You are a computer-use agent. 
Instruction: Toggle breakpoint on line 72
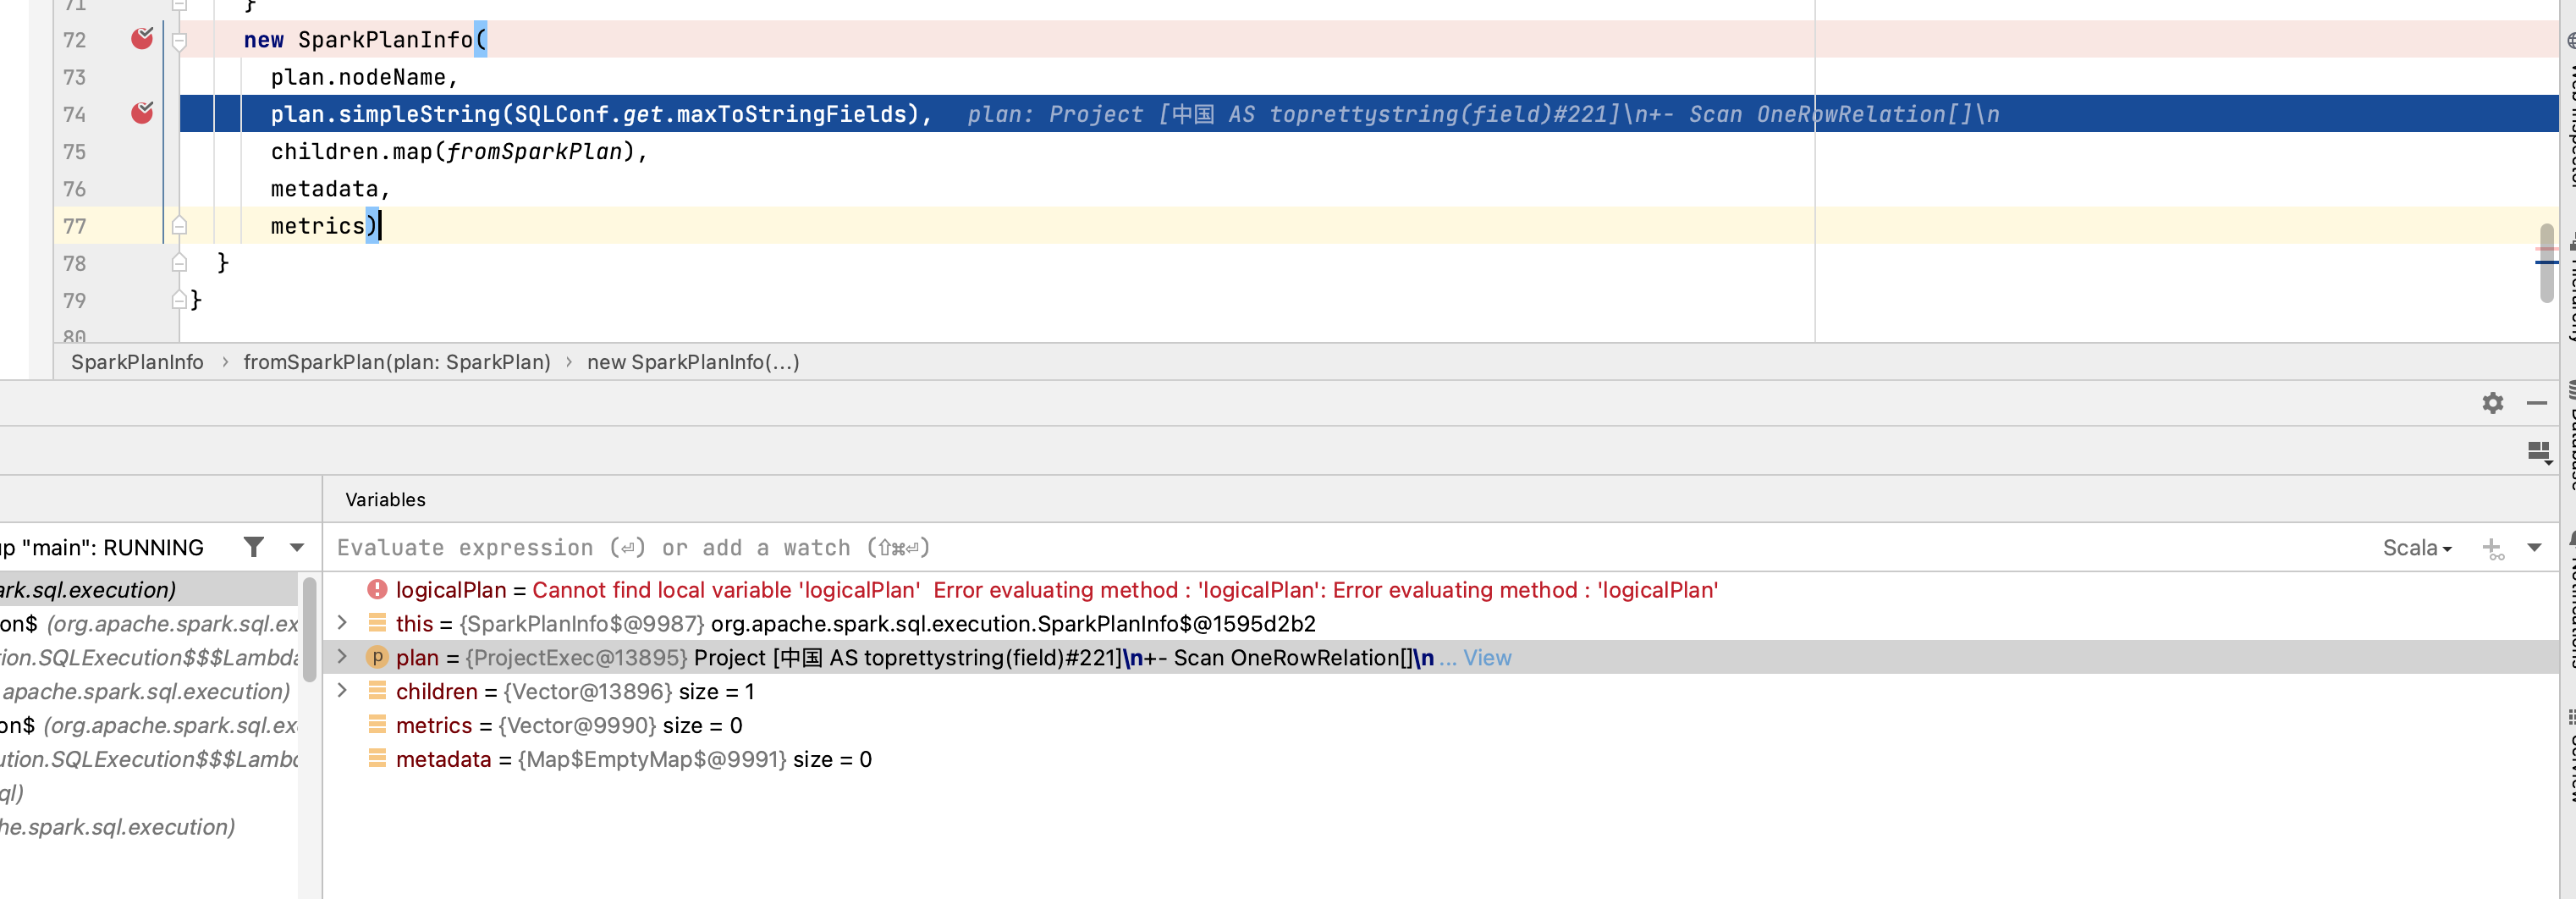142,39
